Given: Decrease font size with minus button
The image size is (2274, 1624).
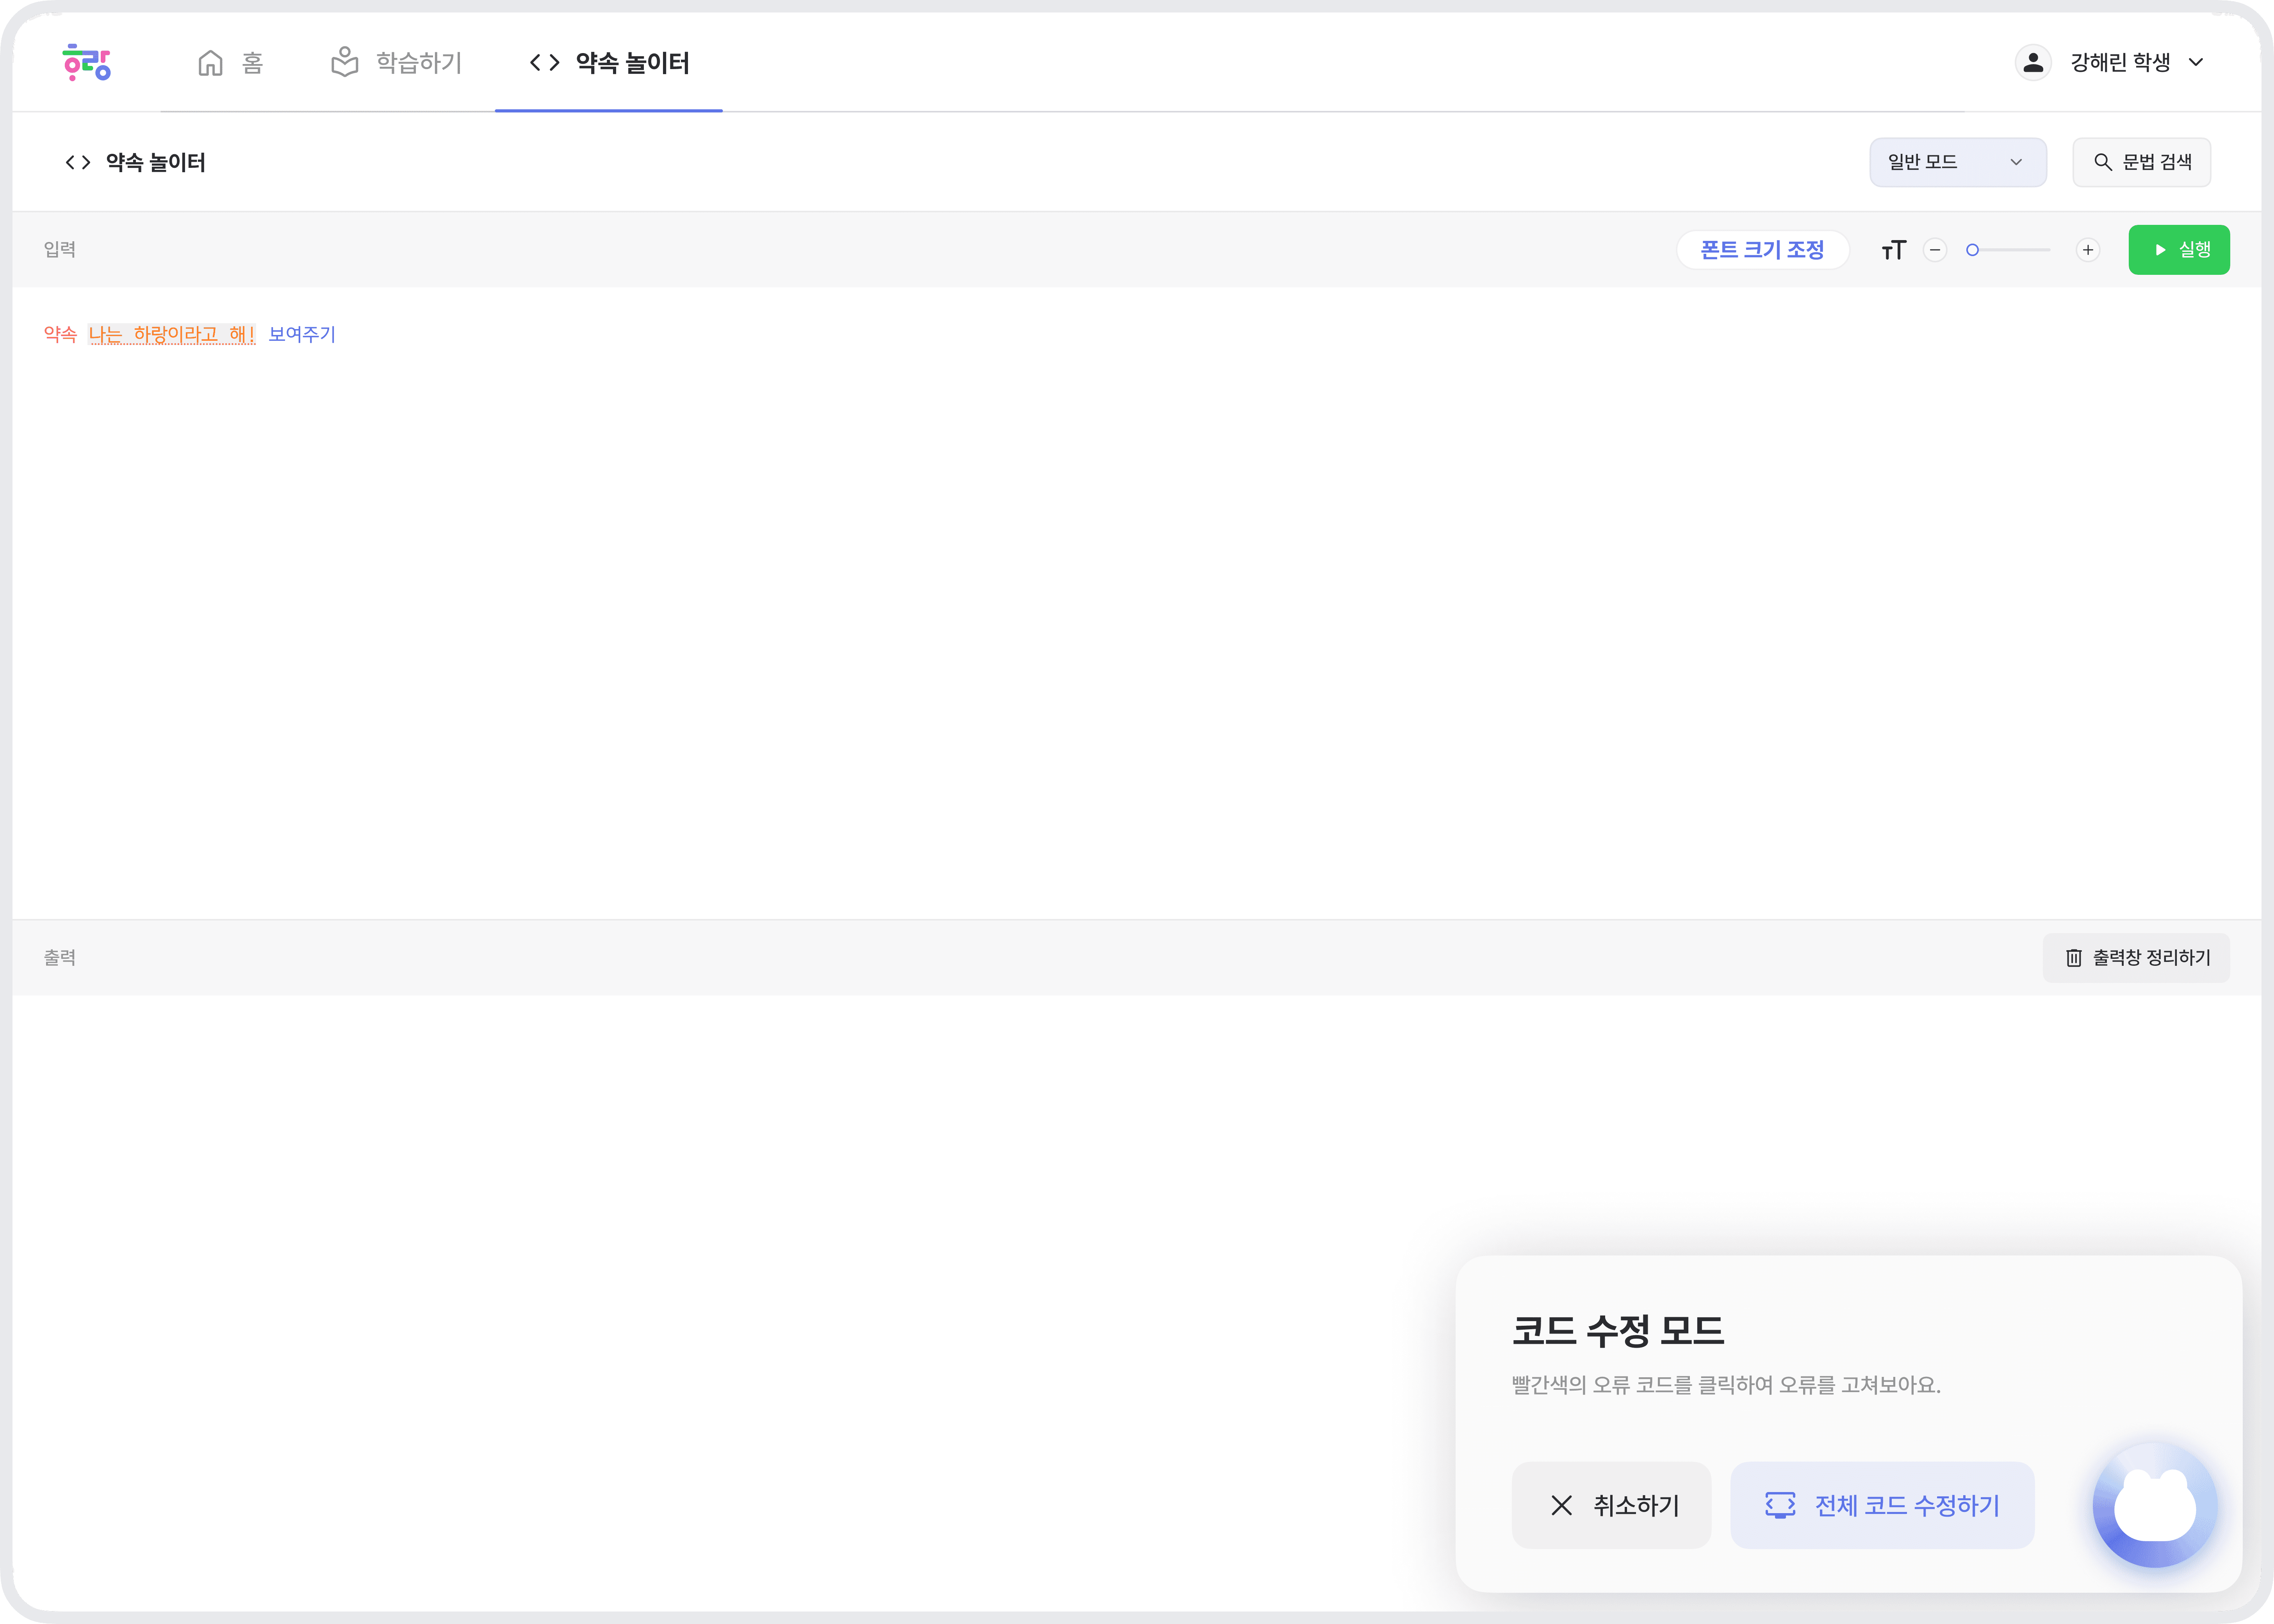Looking at the screenshot, I should click(x=1935, y=250).
